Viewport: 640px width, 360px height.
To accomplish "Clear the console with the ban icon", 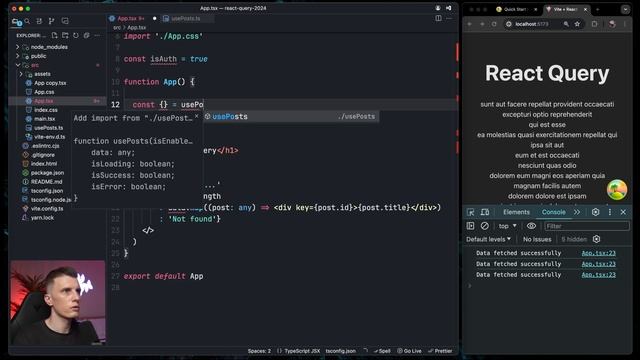I will 484,226.
